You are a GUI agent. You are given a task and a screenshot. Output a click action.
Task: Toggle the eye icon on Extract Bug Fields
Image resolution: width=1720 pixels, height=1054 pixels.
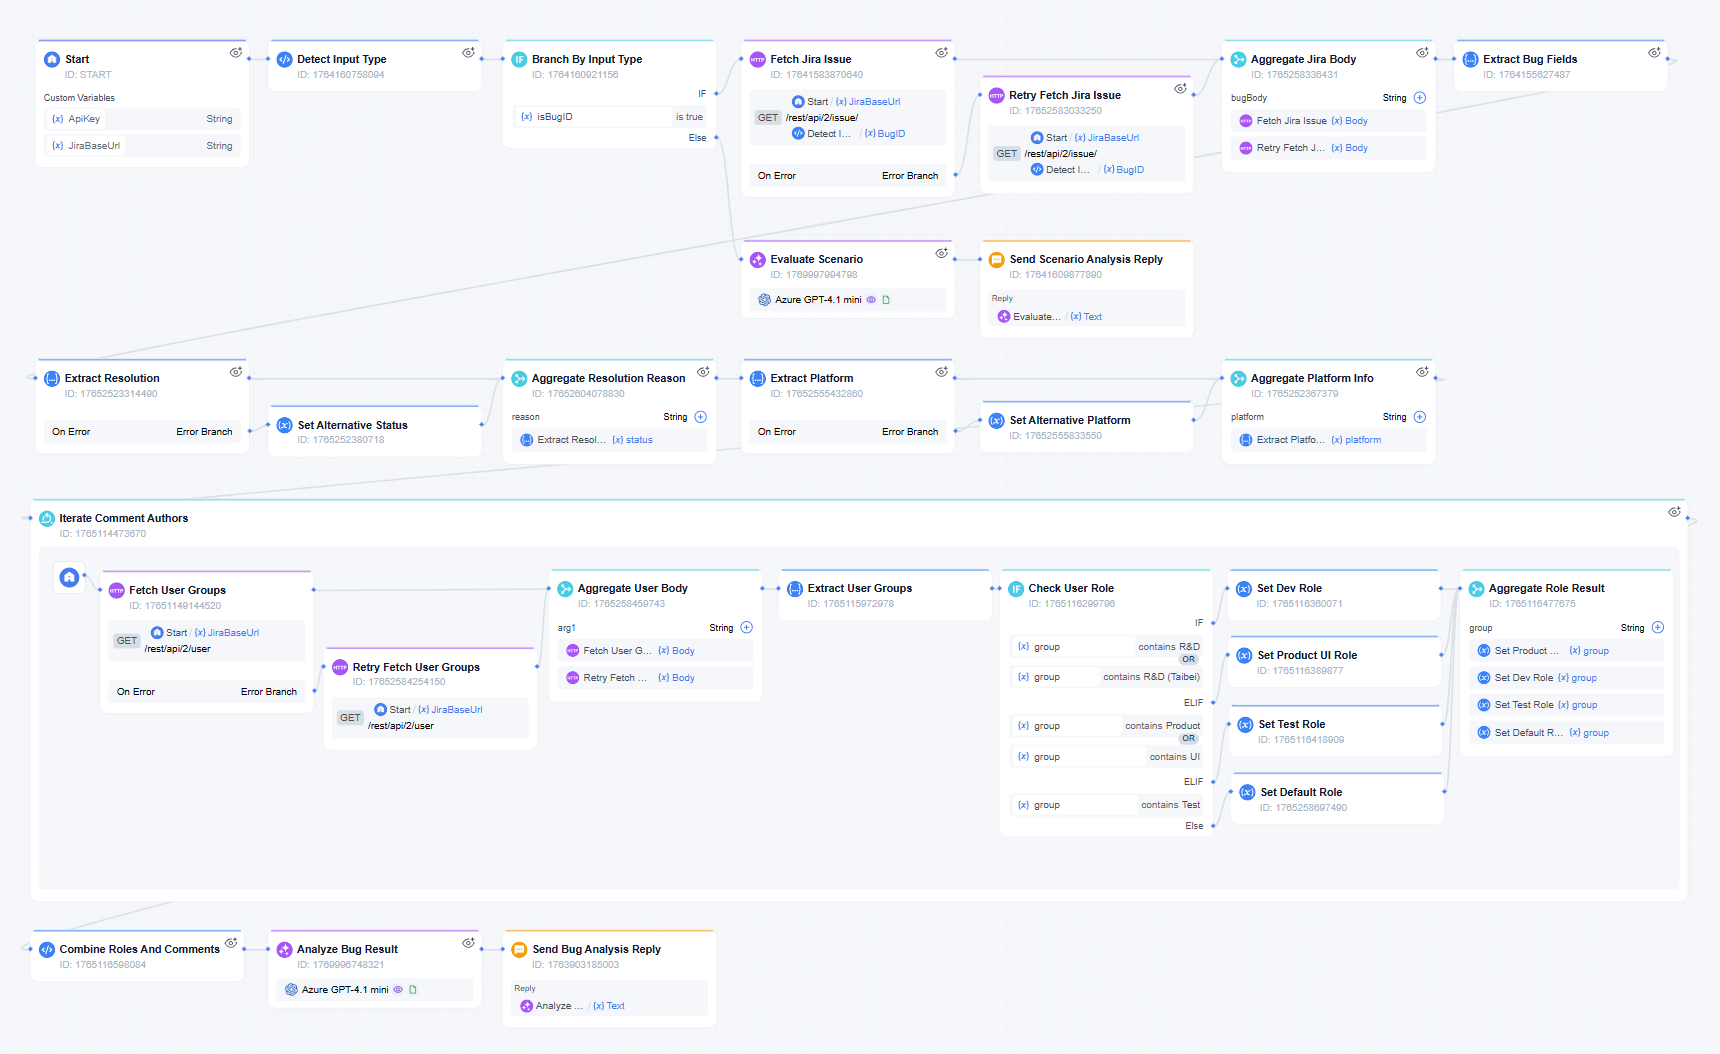1654,53
